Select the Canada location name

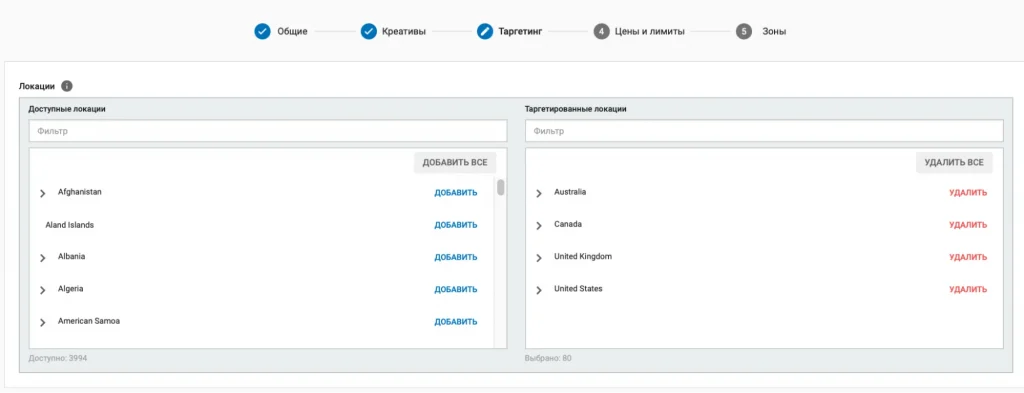click(568, 224)
